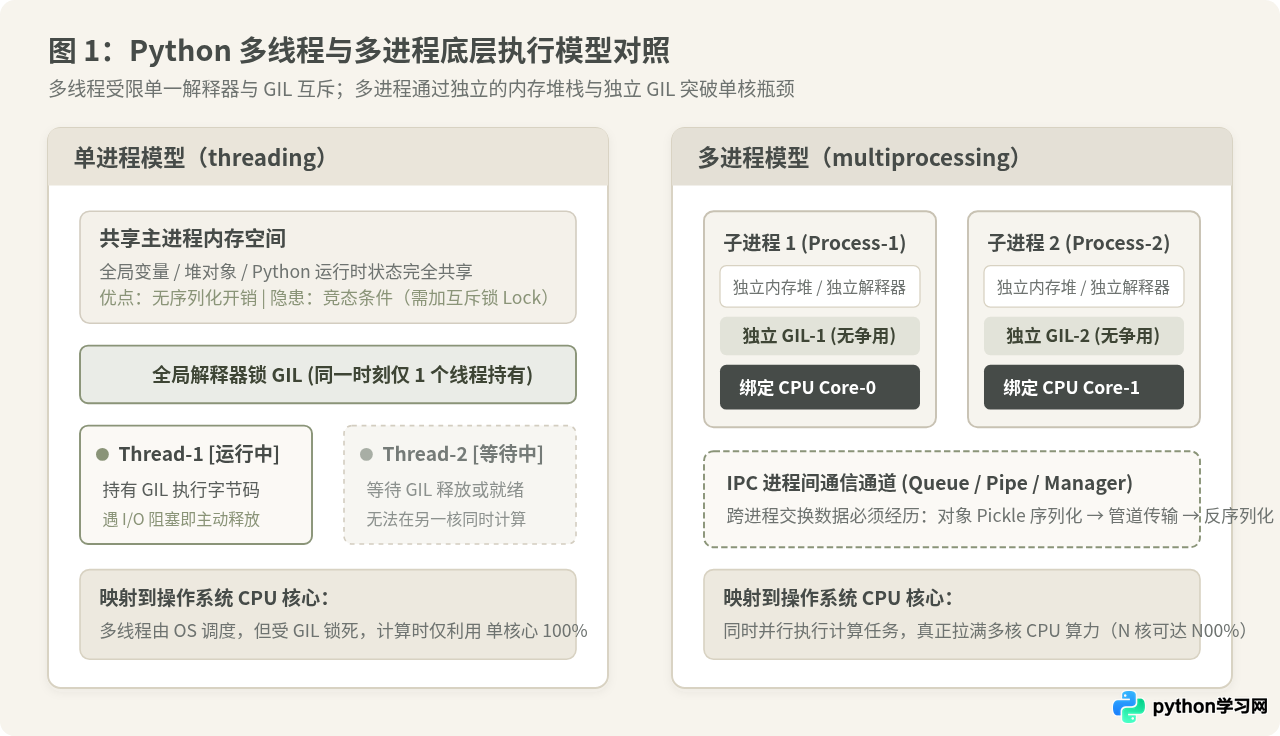The height and width of the screenshot is (736, 1280).
Task: Select the dark "绑定 CPU Core-0" block
Action: tap(820, 387)
